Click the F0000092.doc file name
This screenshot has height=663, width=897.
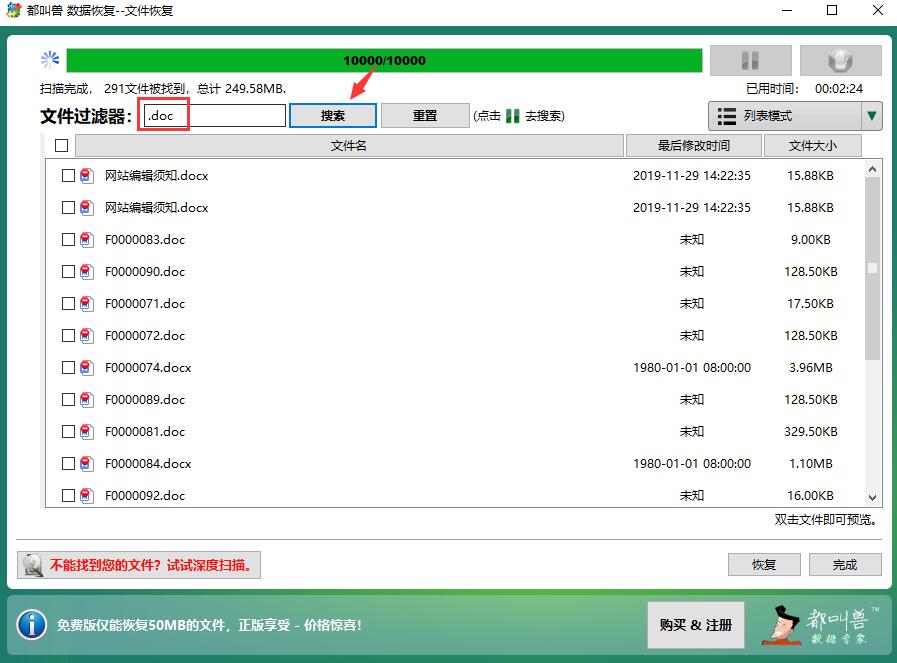pos(145,495)
